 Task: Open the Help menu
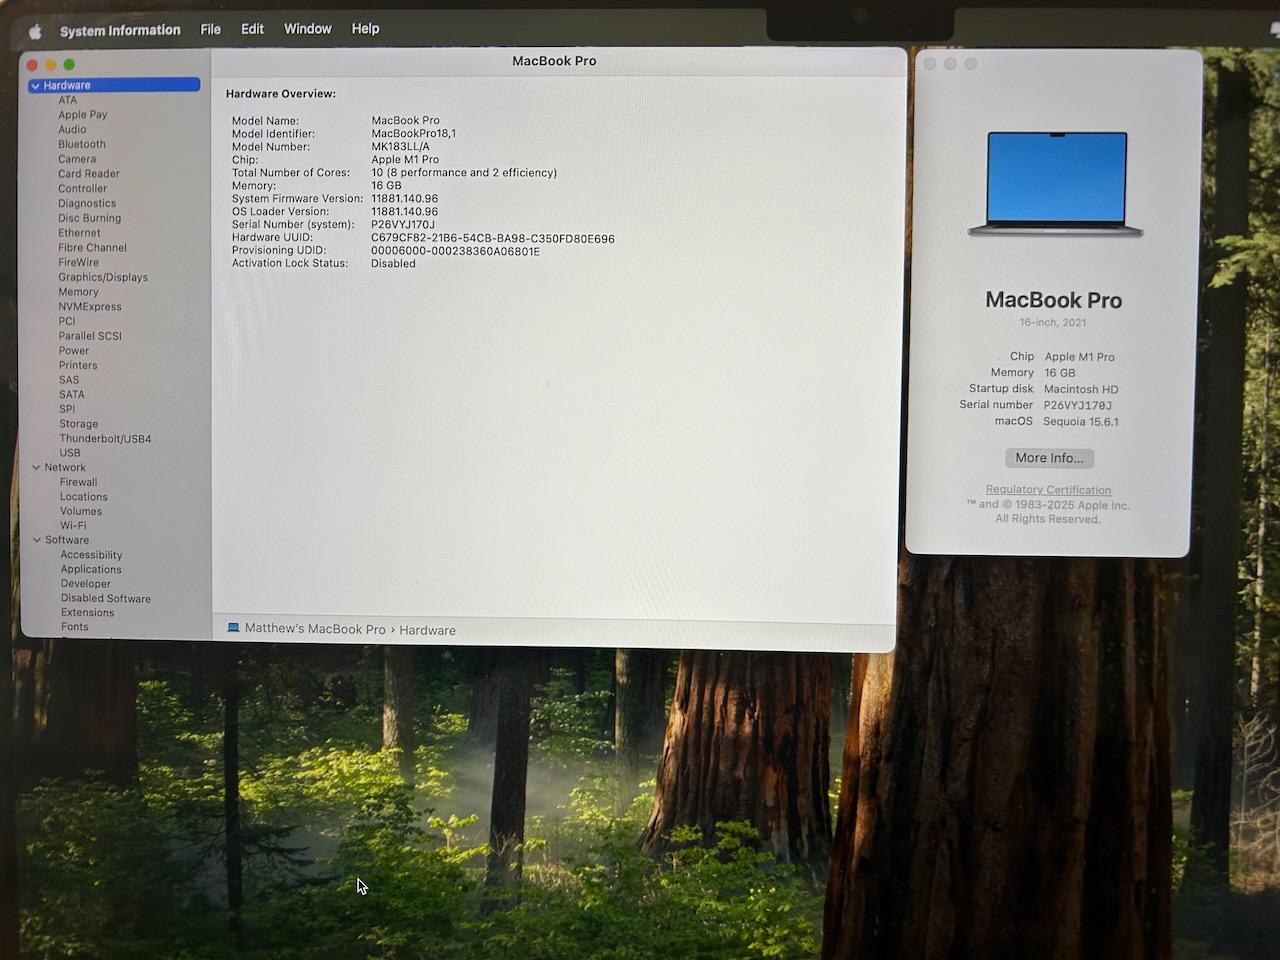tap(365, 29)
